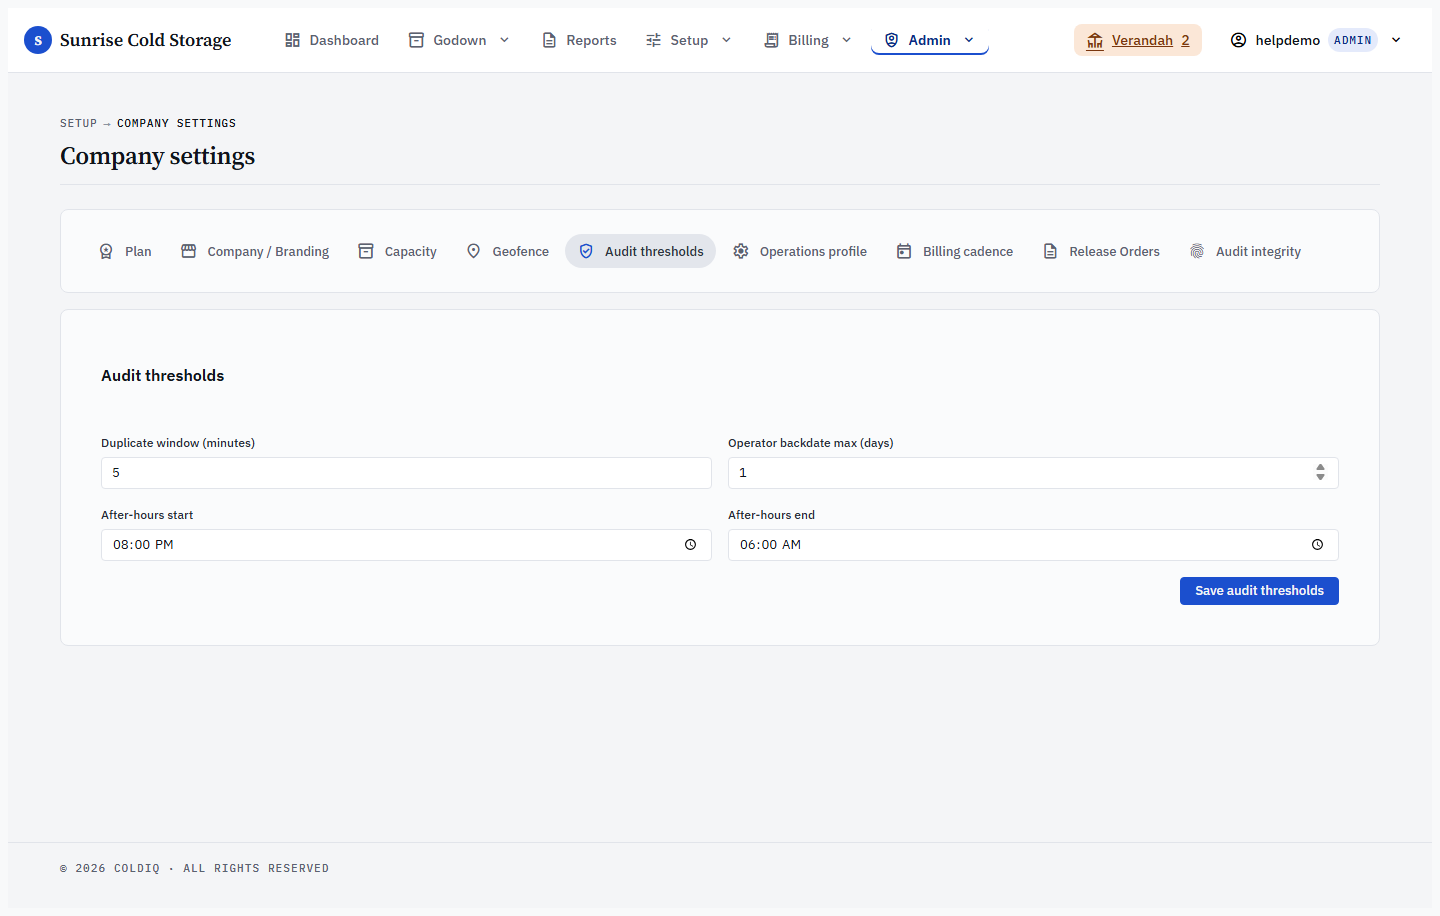
Task: Switch to the Release Orders tab
Action: [1101, 251]
